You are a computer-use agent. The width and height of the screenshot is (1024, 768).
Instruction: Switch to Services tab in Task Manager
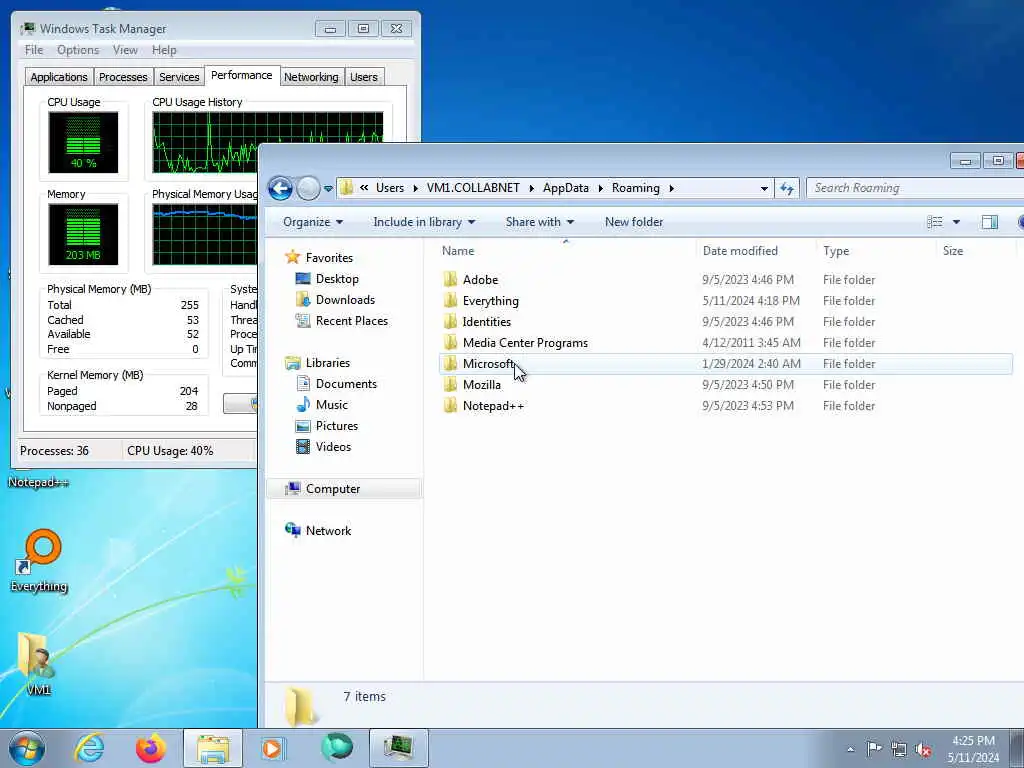click(179, 77)
